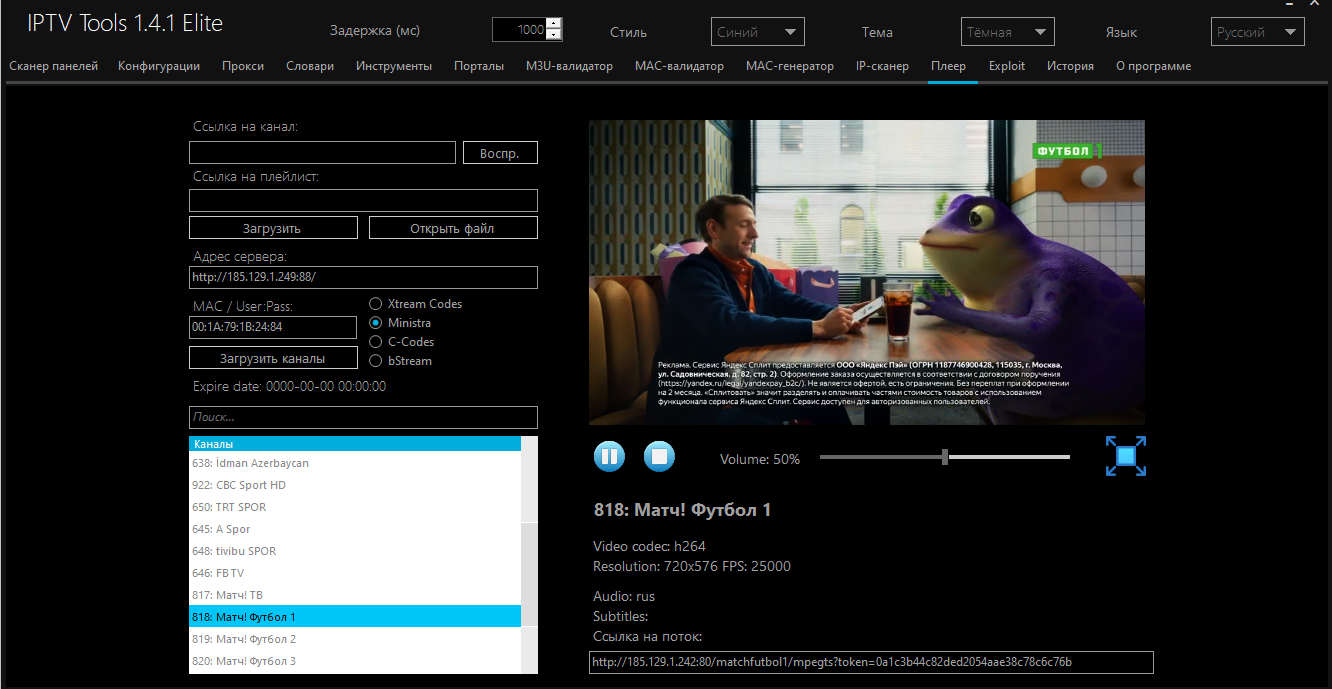The width and height of the screenshot is (1332, 689).
Task: Click in the Ссылка на канал field
Action: 322,152
